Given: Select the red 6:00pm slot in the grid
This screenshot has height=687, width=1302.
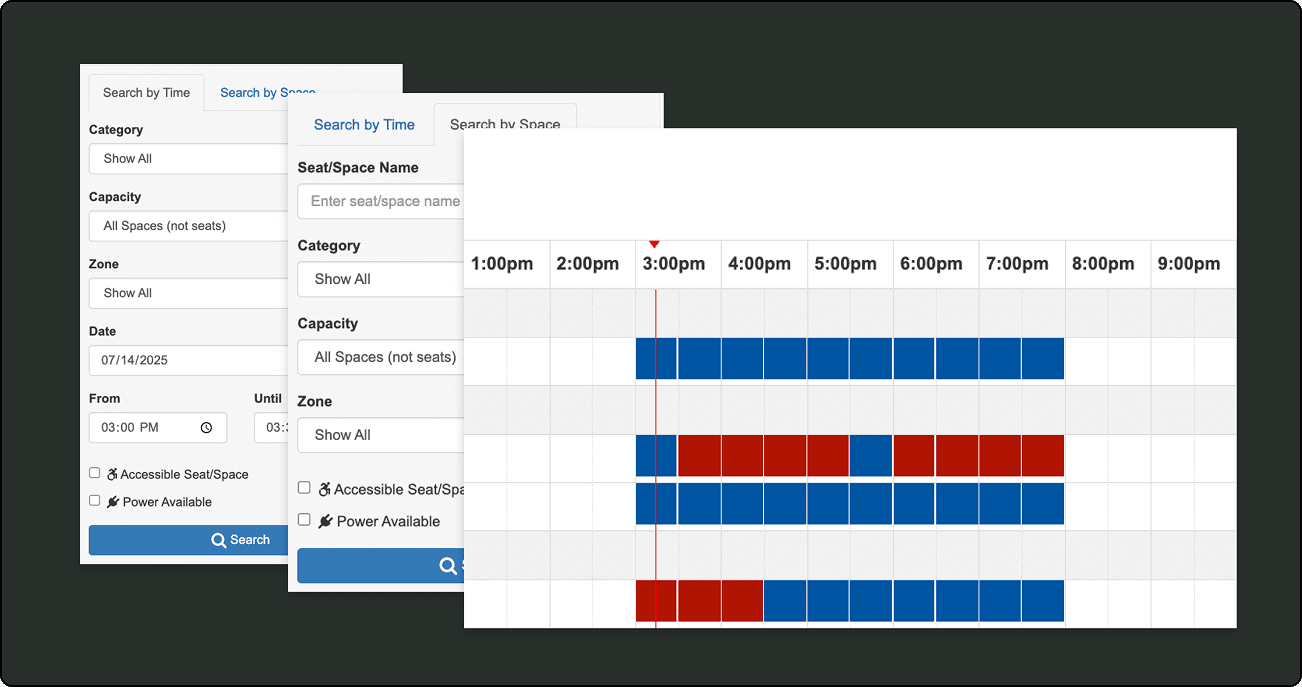Looking at the screenshot, I should tap(914, 455).
